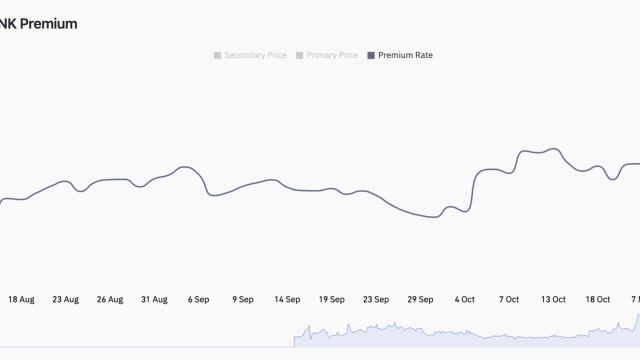Click the Premium chart title
Screen dimensions: 640x360
[38, 24]
